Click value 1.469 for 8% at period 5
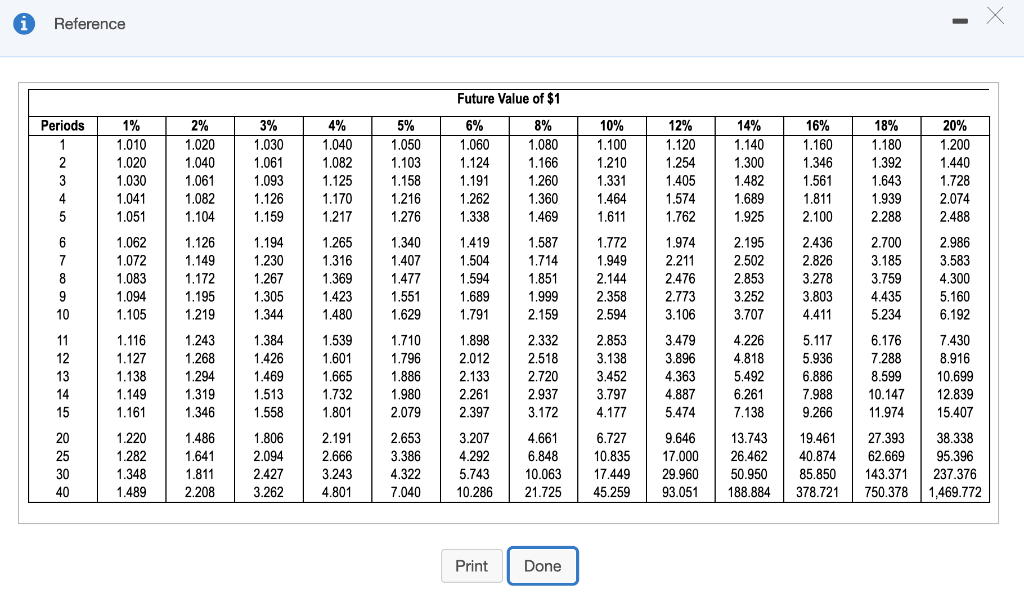 (x=543, y=217)
